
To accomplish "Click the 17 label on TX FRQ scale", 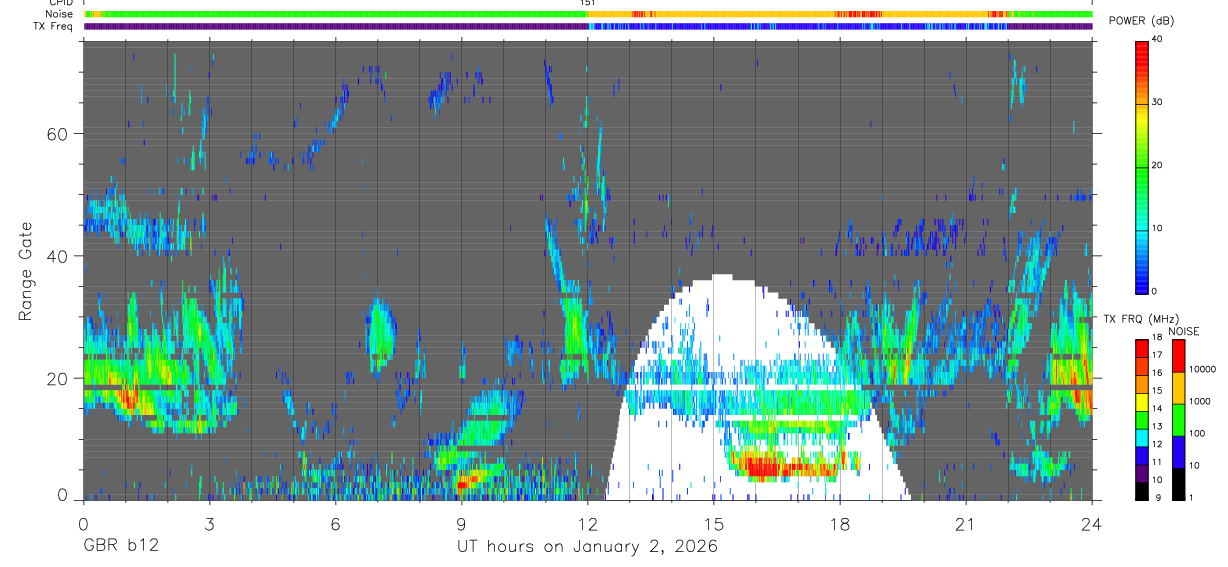I will (1157, 355).
